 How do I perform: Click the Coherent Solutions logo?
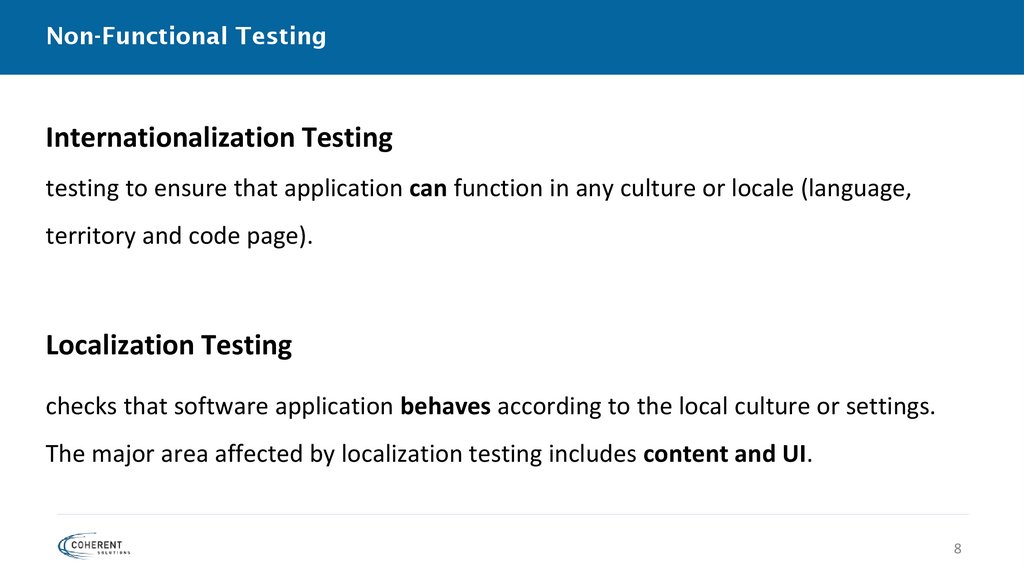coord(94,545)
